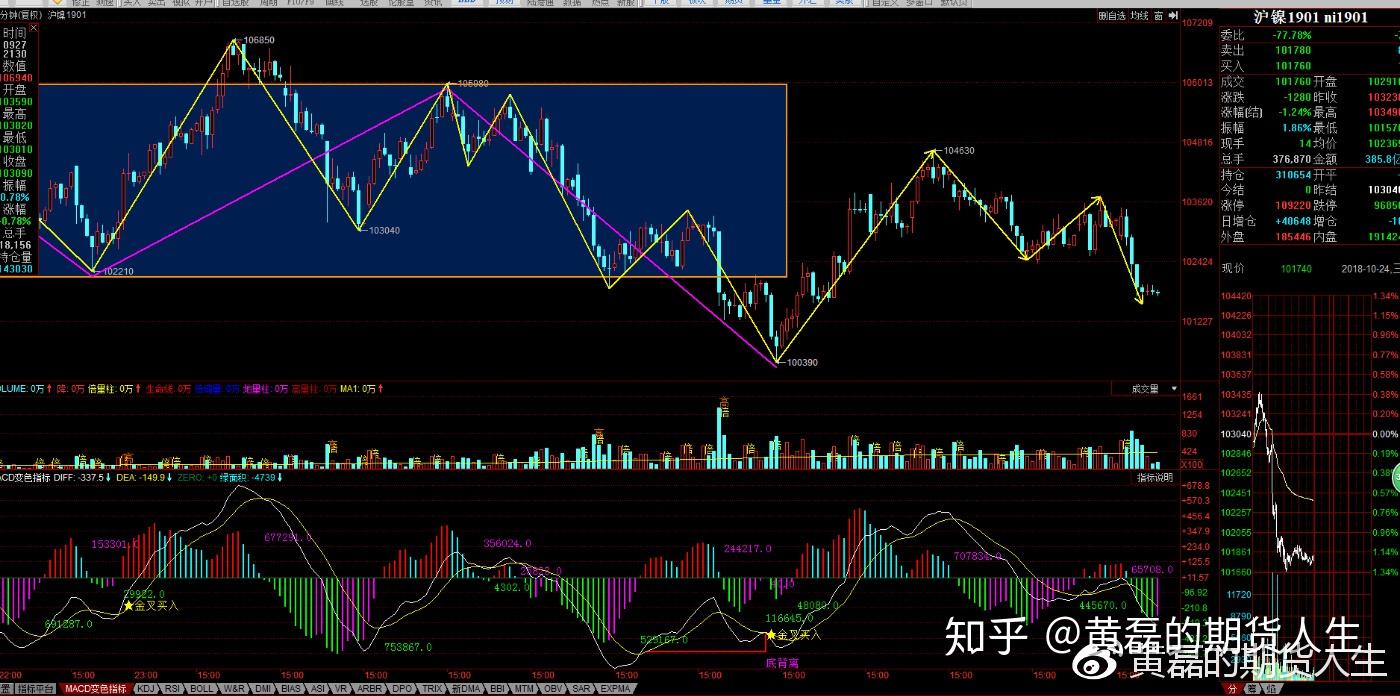Viewport: 1400px width, 696px height.
Task: Click the 106850 peak price label
Action: tap(258, 40)
